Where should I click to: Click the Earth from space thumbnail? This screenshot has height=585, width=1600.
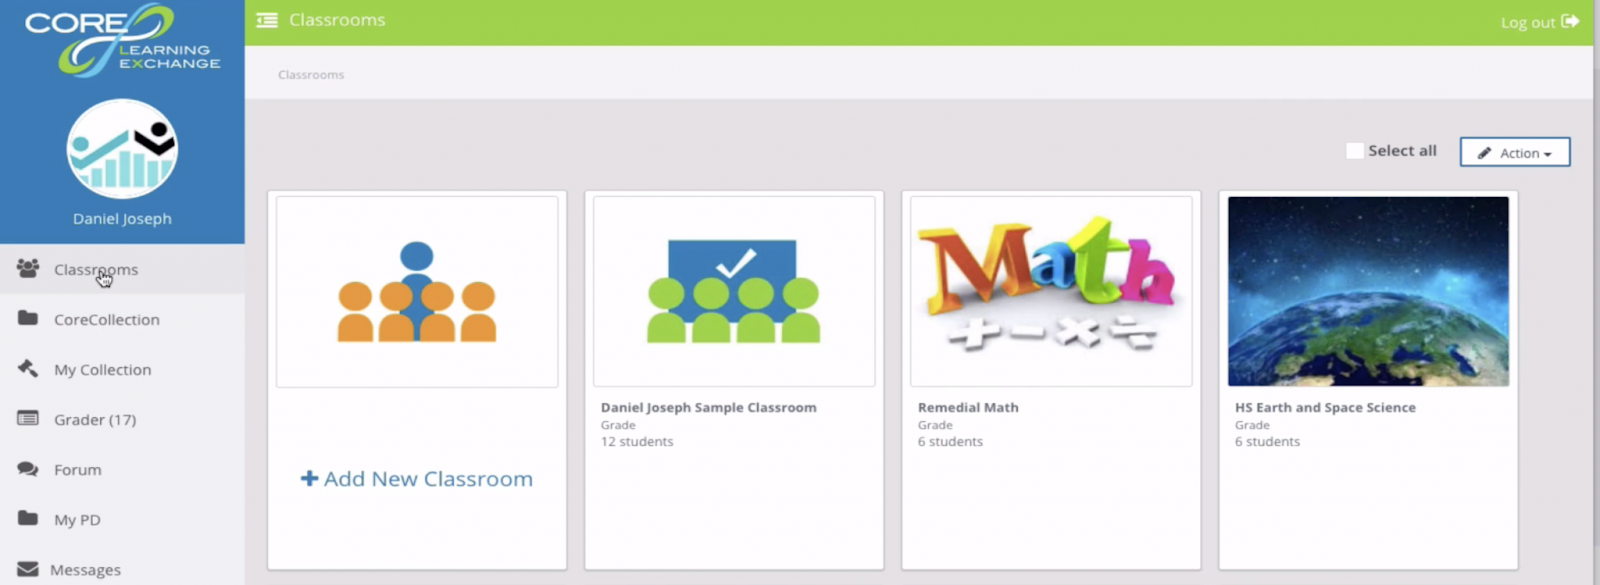coord(1368,291)
